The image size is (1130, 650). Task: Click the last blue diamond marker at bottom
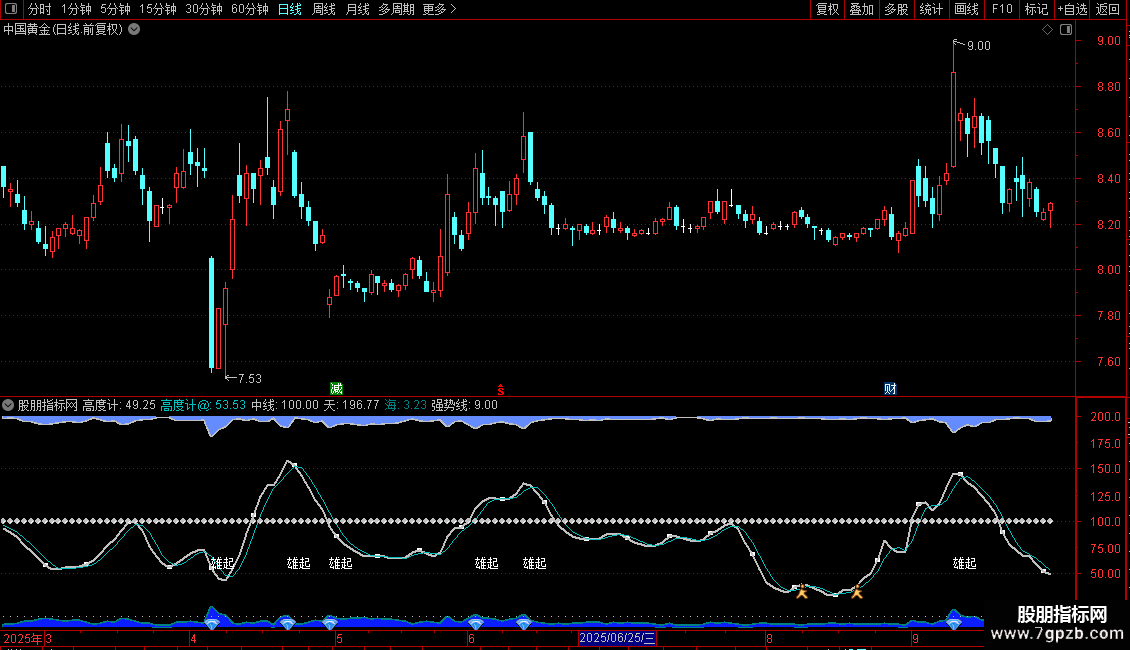click(953, 623)
